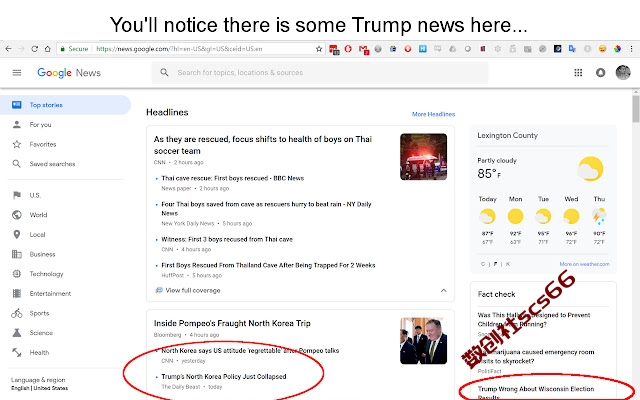Select Thu thunderstorm forecast
640x400 pixels.
coord(599,220)
